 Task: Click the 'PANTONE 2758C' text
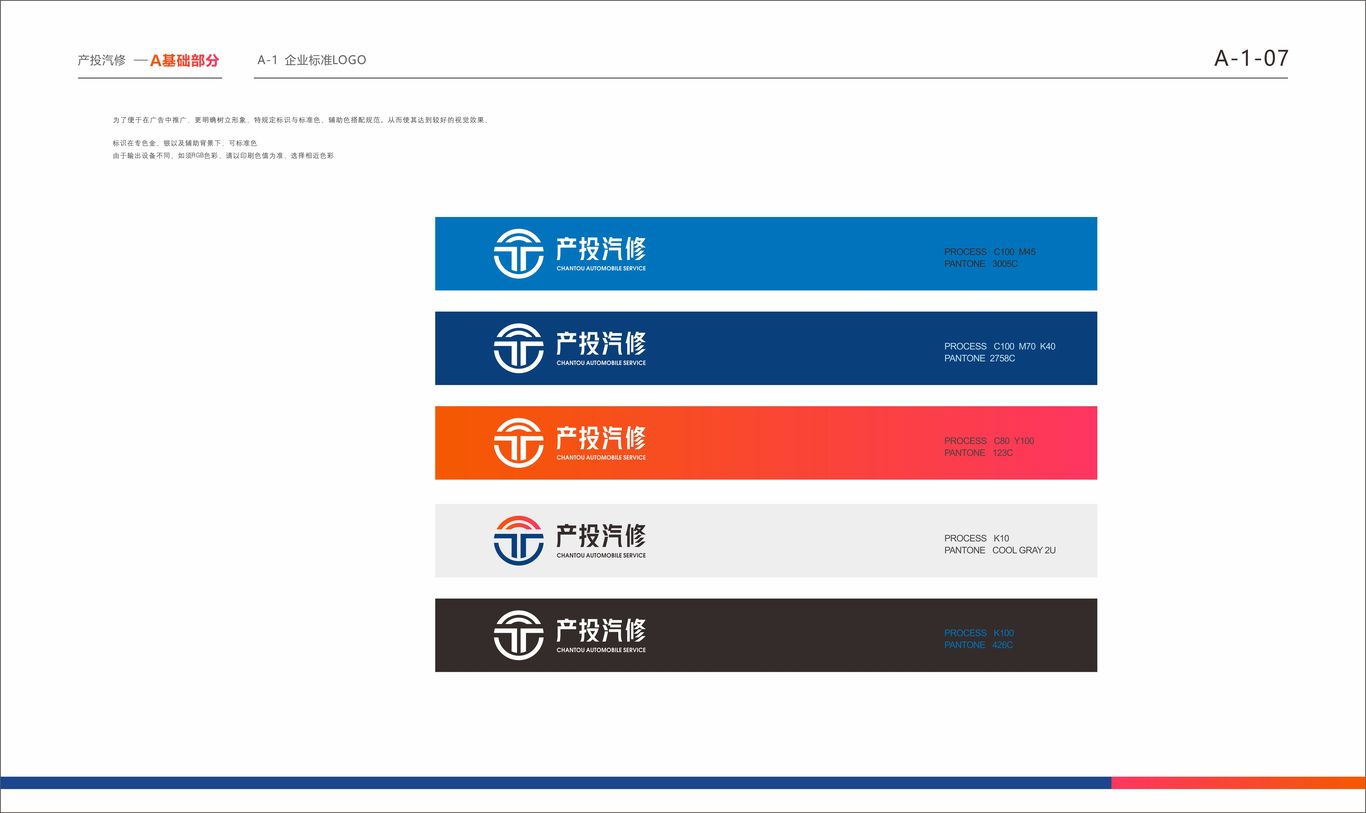tap(980, 358)
